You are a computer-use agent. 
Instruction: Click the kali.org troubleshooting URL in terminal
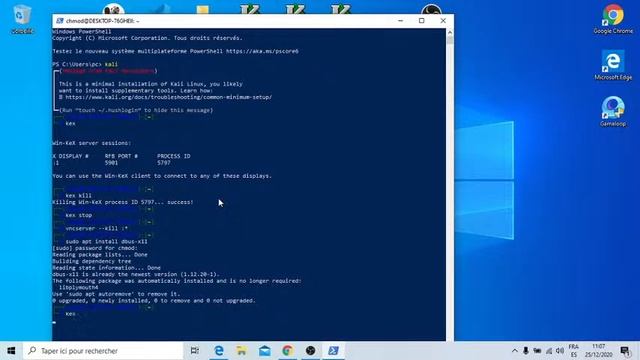pyautogui.click(x=169, y=97)
